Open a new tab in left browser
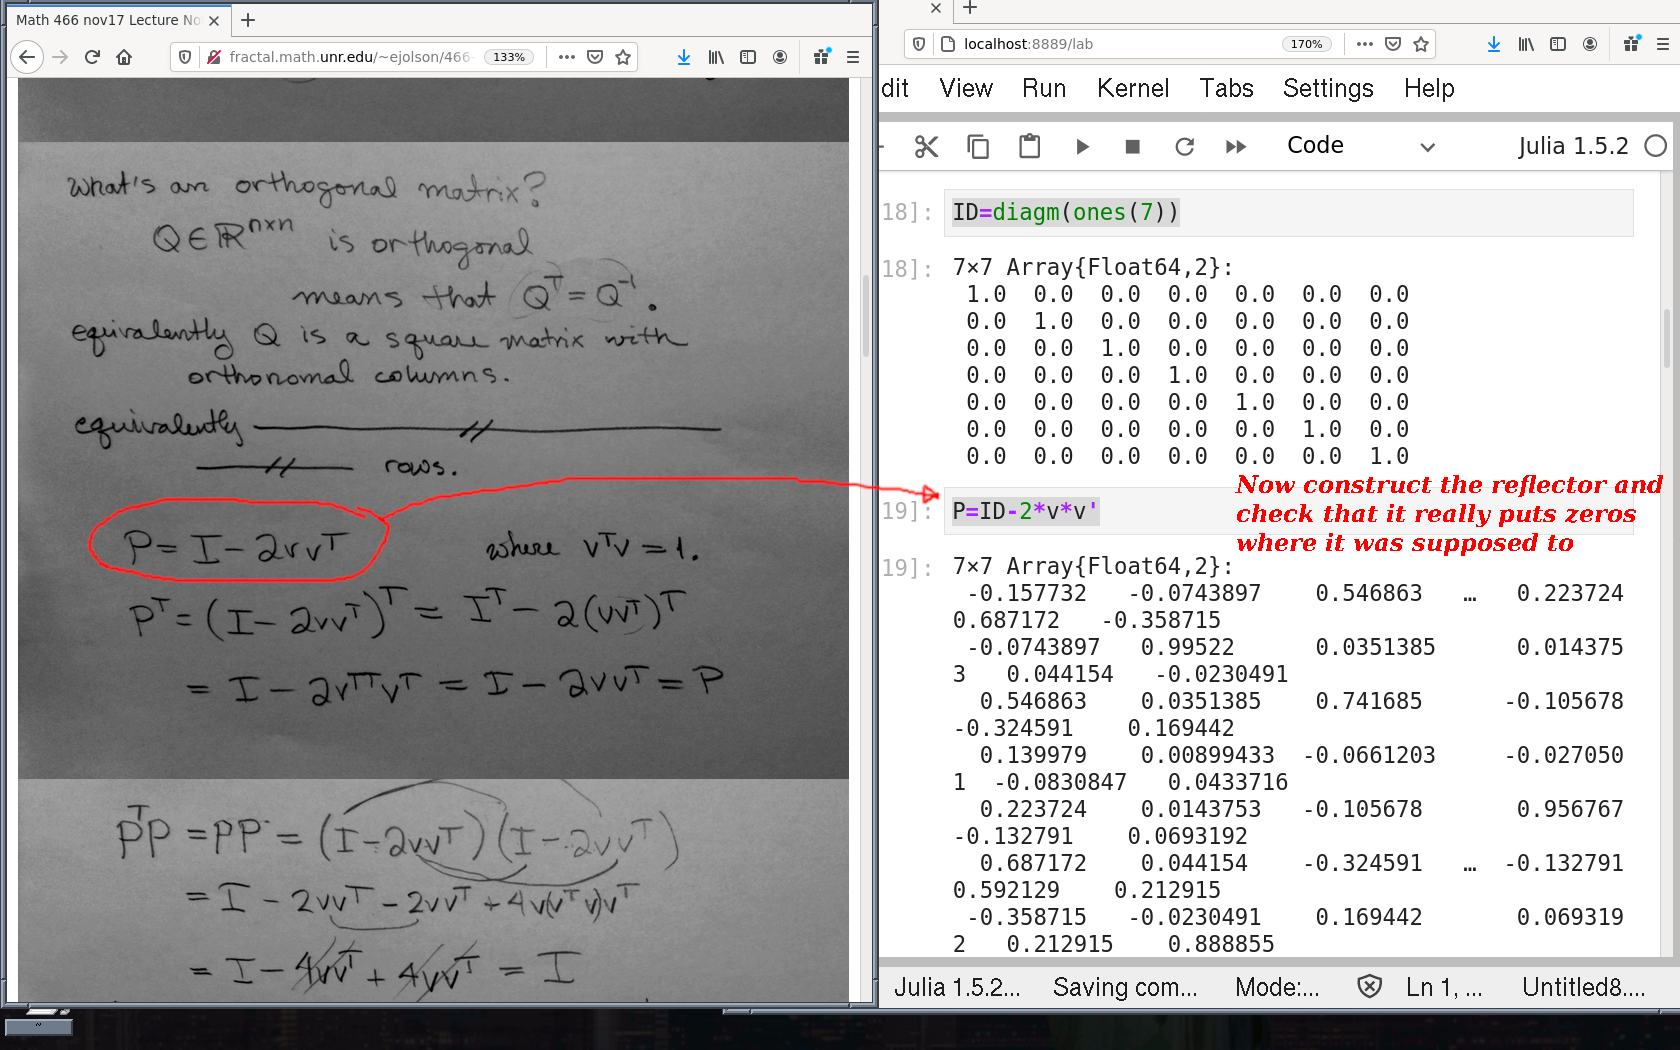Viewport: 1680px width, 1050px height. click(x=248, y=20)
